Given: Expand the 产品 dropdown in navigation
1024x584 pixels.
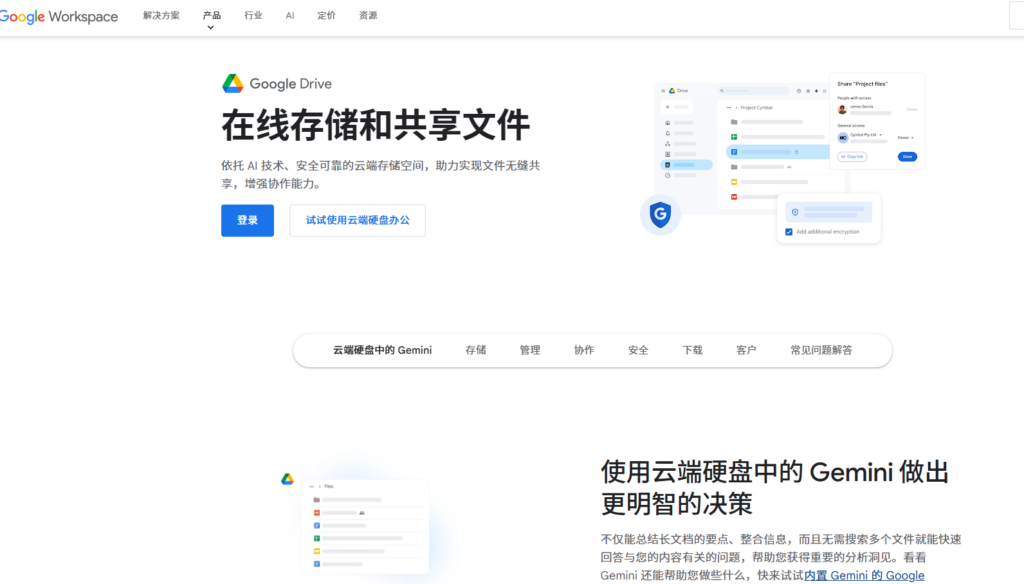Looking at the screenshot, I should pos(210,15).
